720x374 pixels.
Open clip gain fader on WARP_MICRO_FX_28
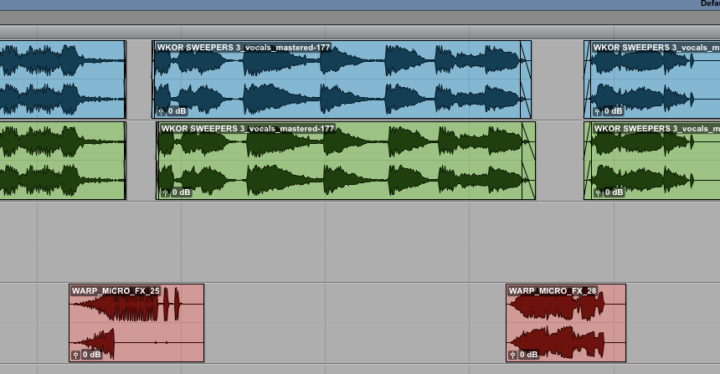click(x=513, y=355)
